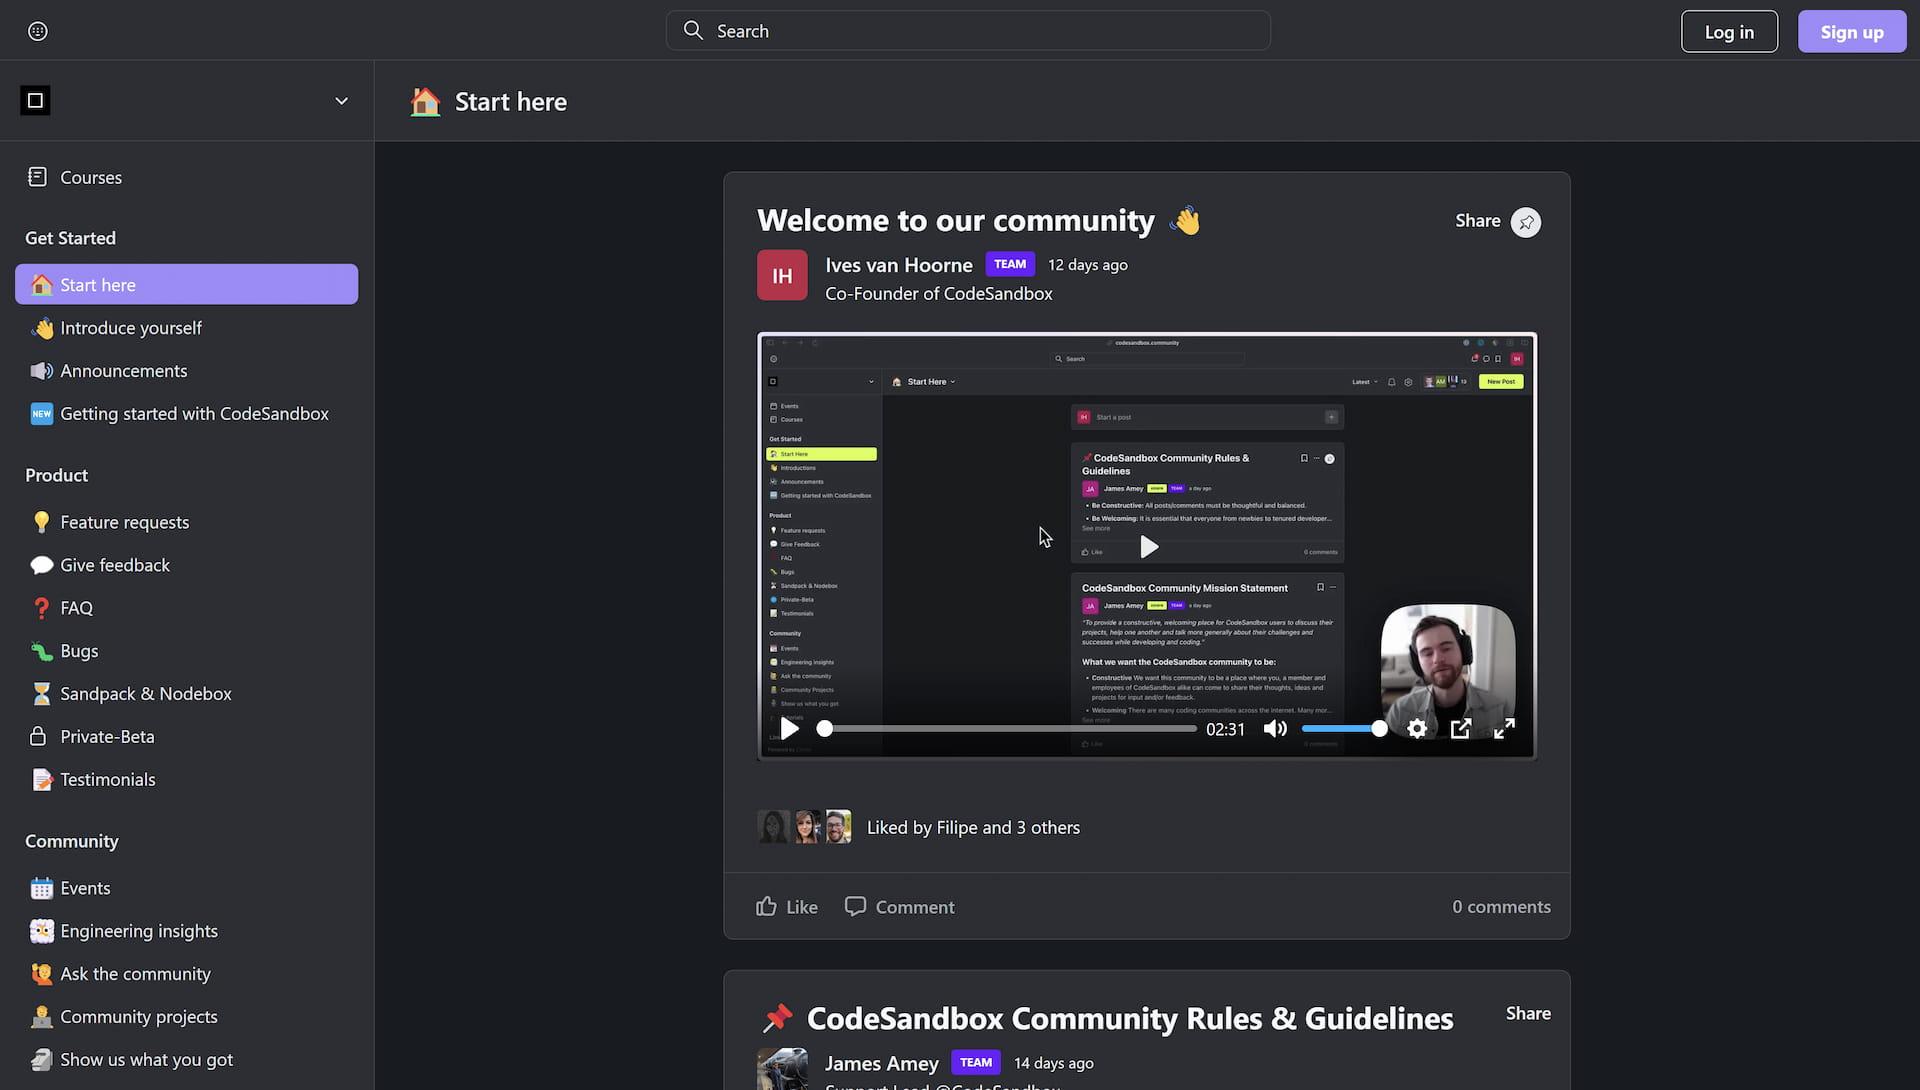Mute the video using speaker icon
Viewport: 1920px width, 1090px height.
(x=1274, y=728)
